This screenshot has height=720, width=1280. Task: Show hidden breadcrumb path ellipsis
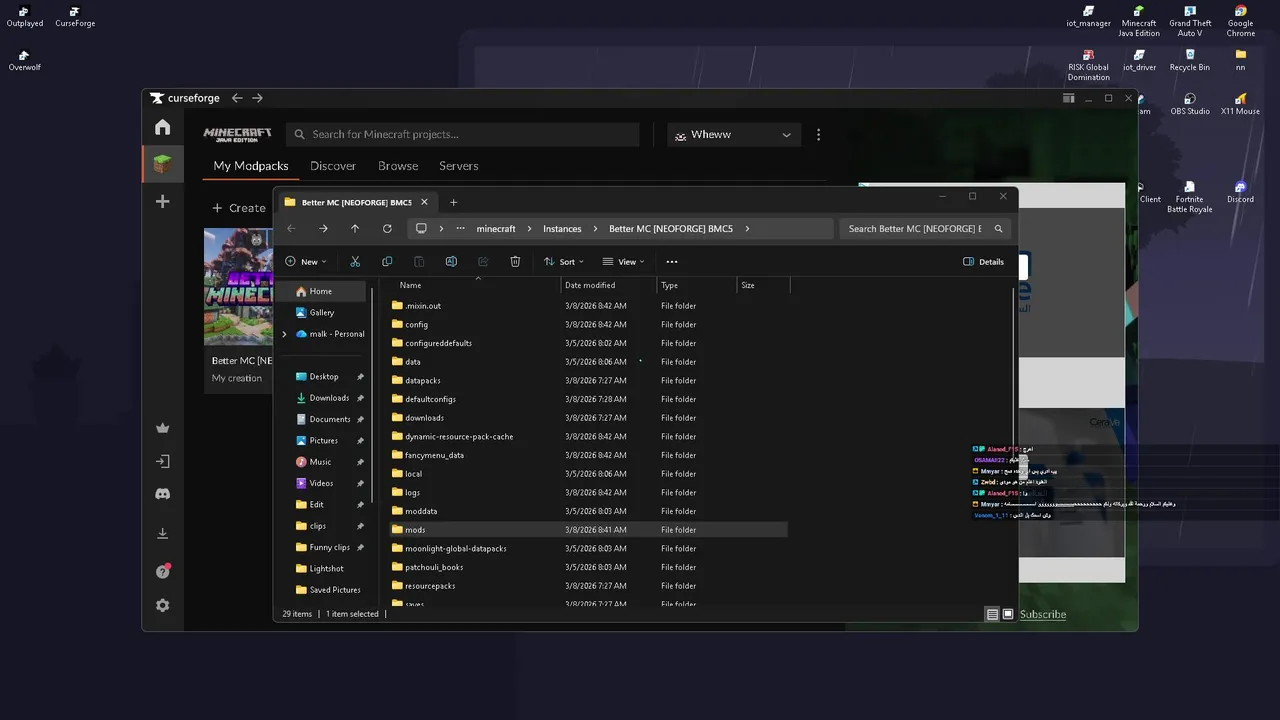(x=461, y=228)
